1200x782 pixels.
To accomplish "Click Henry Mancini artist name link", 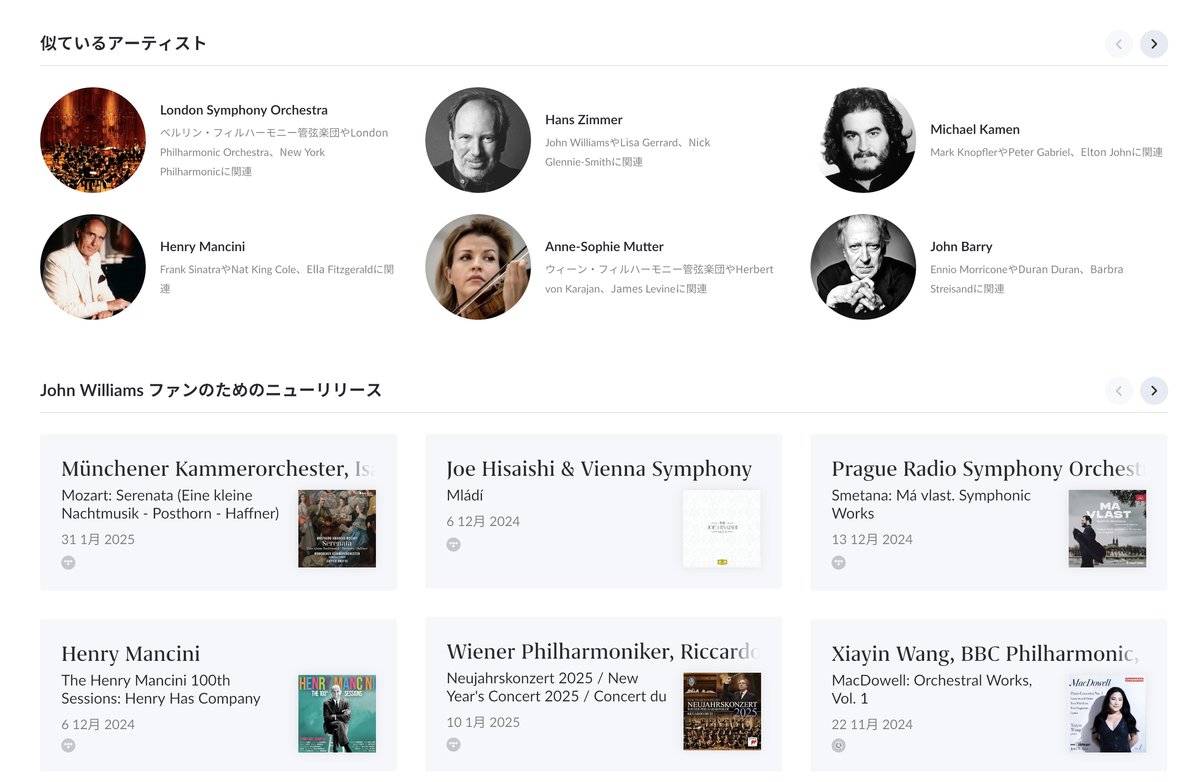I will 202,247.
